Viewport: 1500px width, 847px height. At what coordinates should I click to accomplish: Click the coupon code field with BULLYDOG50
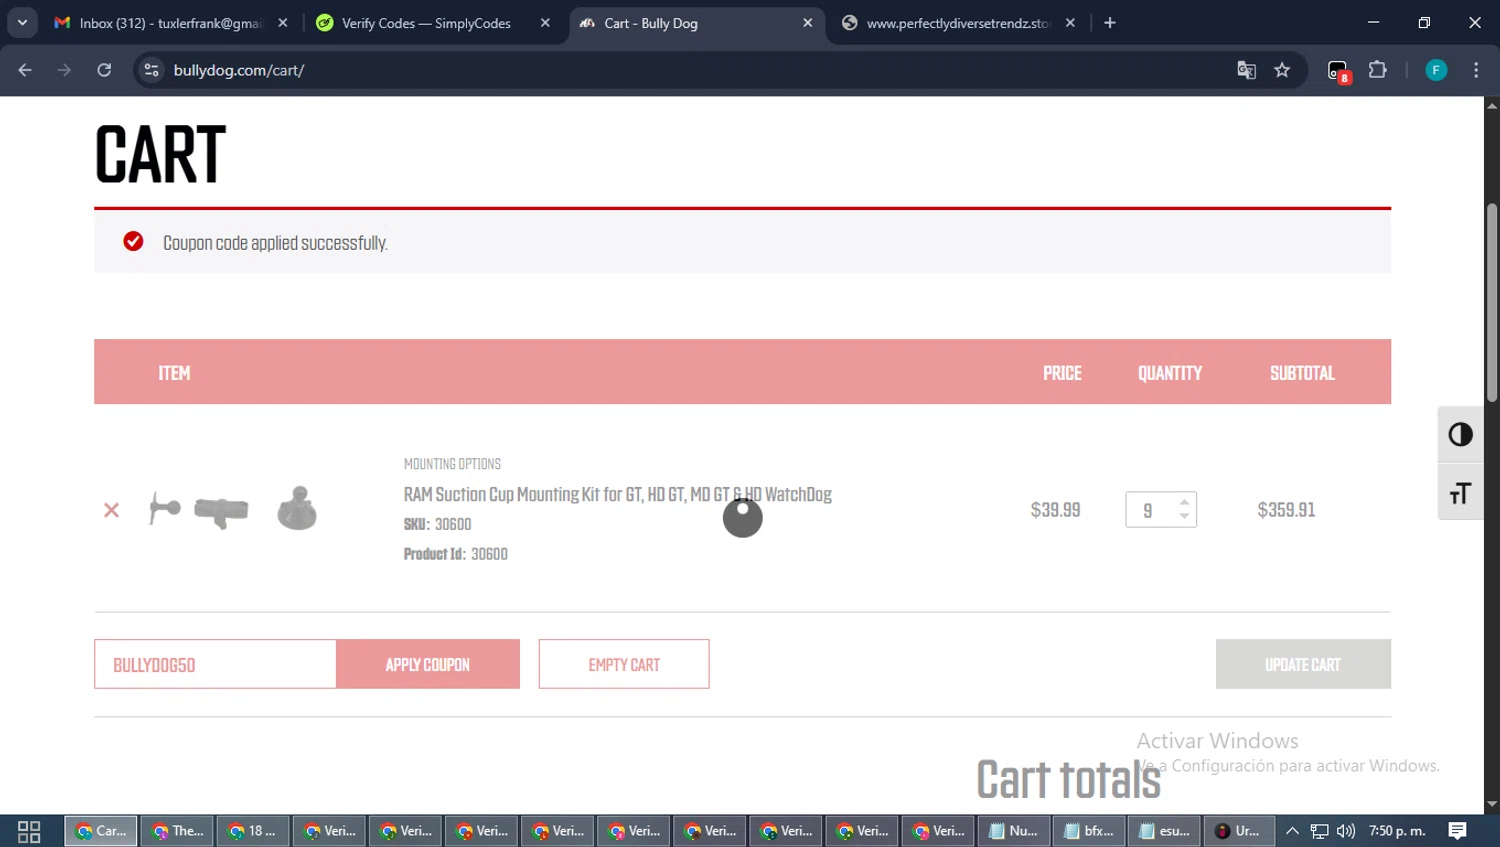(x=215, y=664)
